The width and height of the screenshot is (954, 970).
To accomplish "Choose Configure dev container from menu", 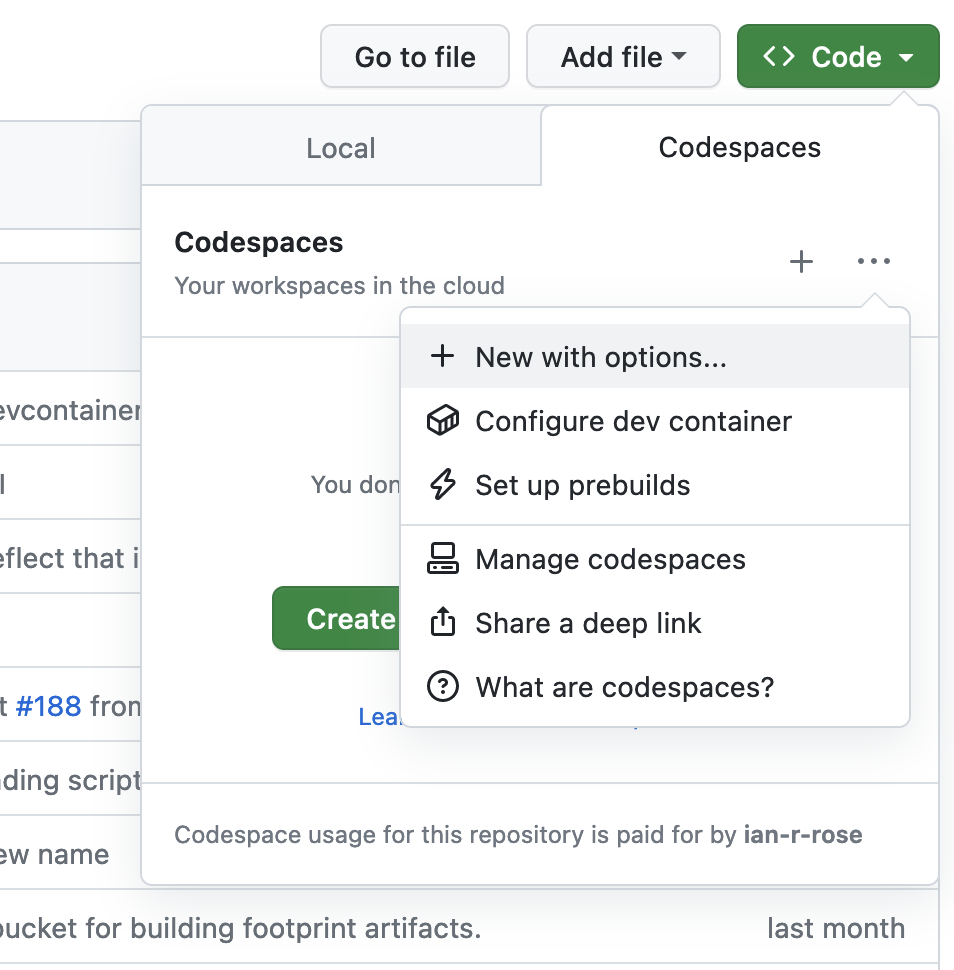I will pyautogui.click(x=655, y=421).
